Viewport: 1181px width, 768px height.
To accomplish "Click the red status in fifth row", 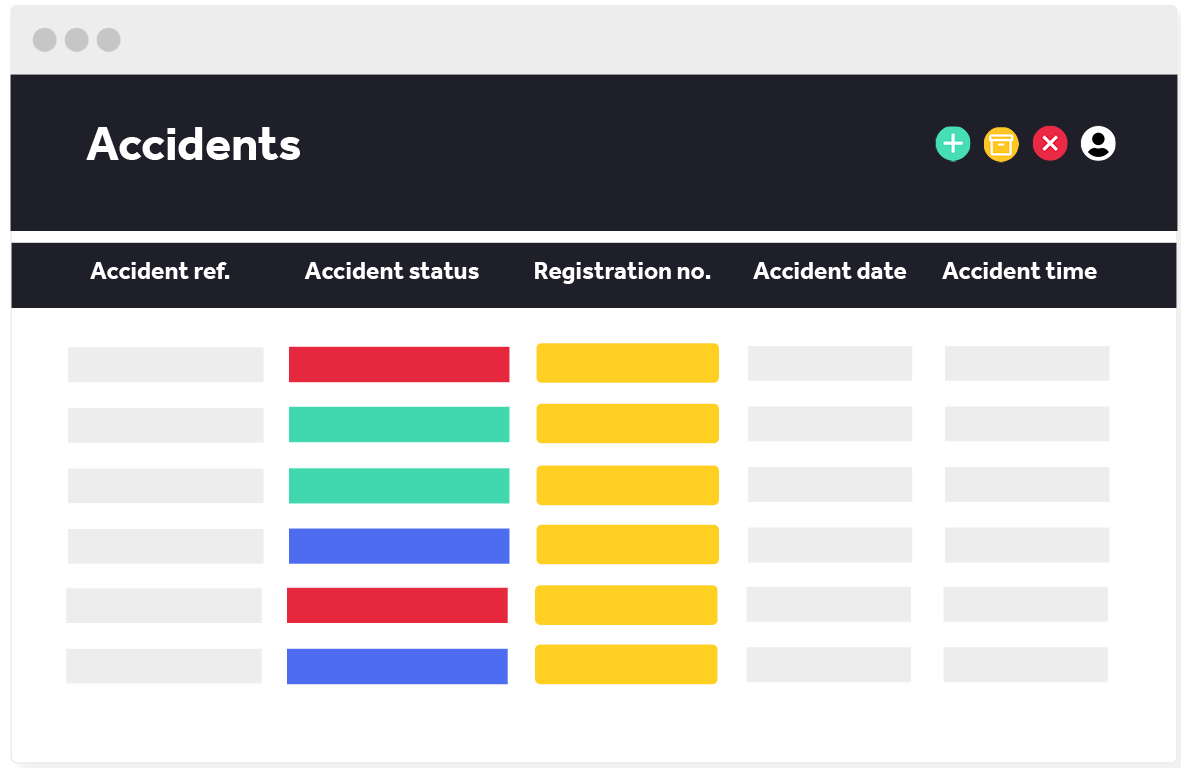I will click(397, 605).
